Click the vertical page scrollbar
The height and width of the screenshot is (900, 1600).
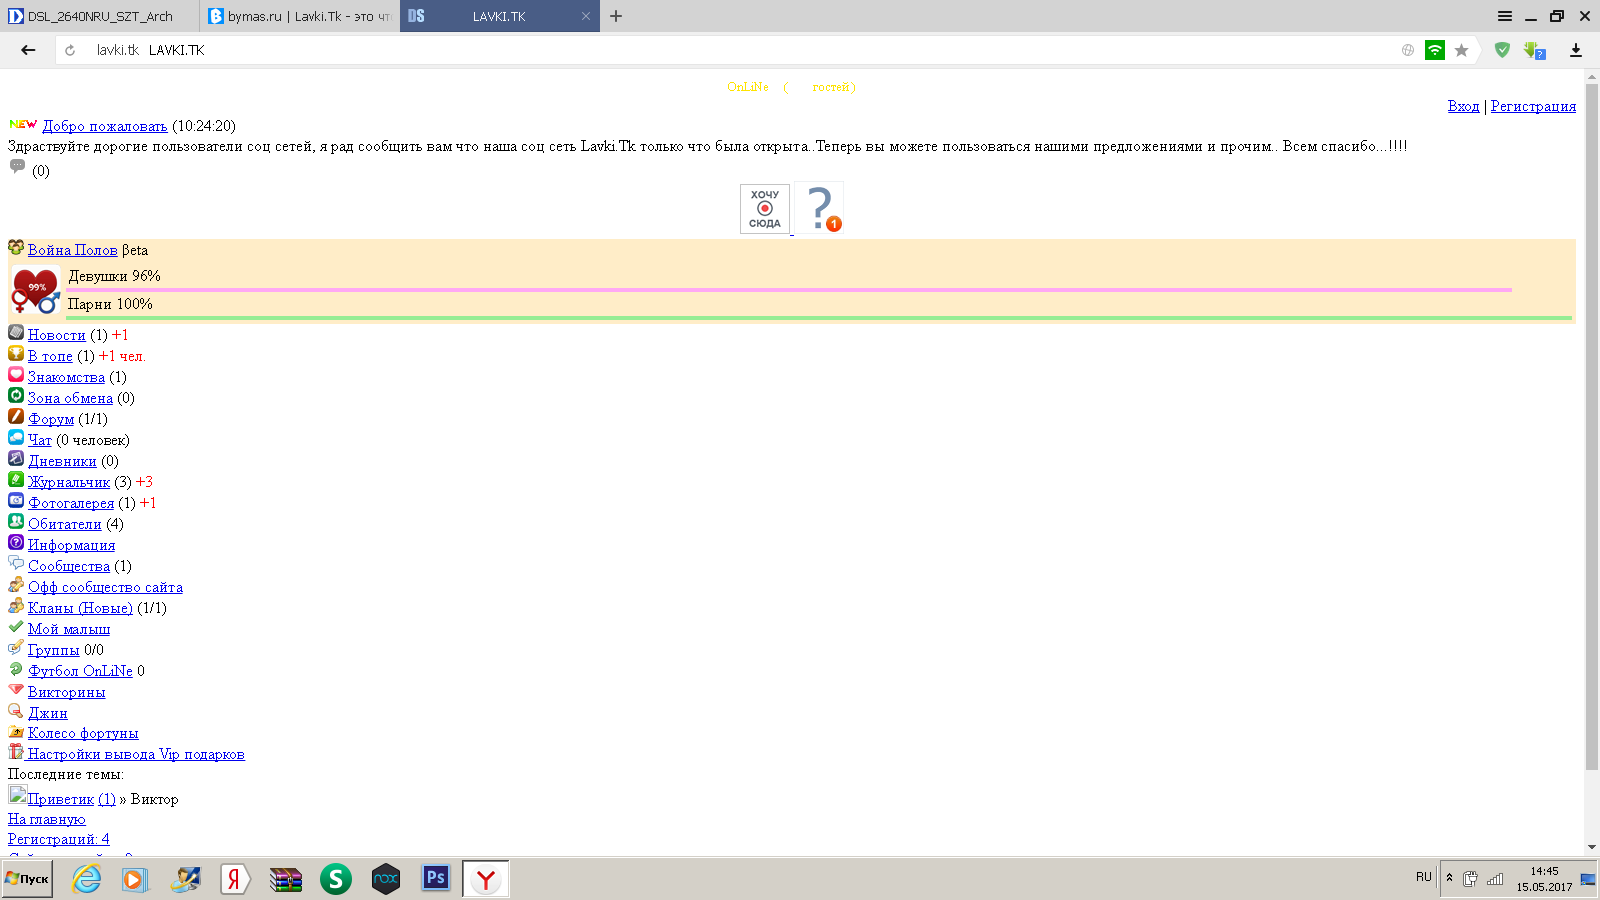click(x=1592, y=430)
